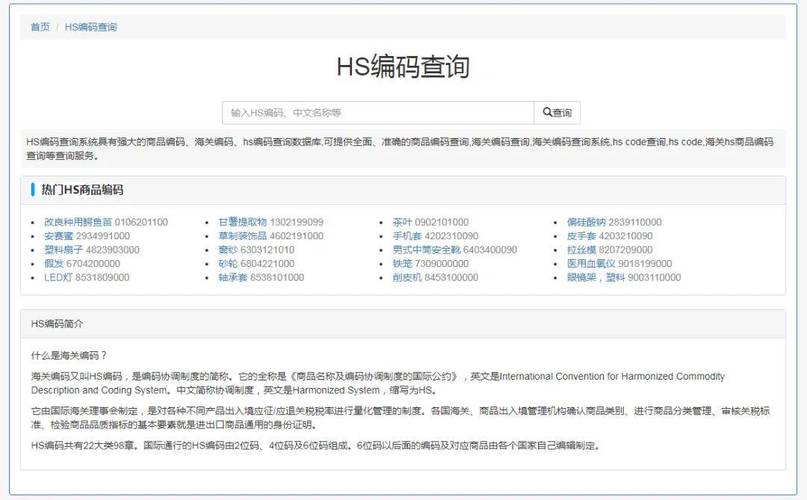The width and height of the screenshot is (807, 500).
Task: Click the paragraph starting 海关编码又叫HS编码
Action: click(x=378, y=383)
